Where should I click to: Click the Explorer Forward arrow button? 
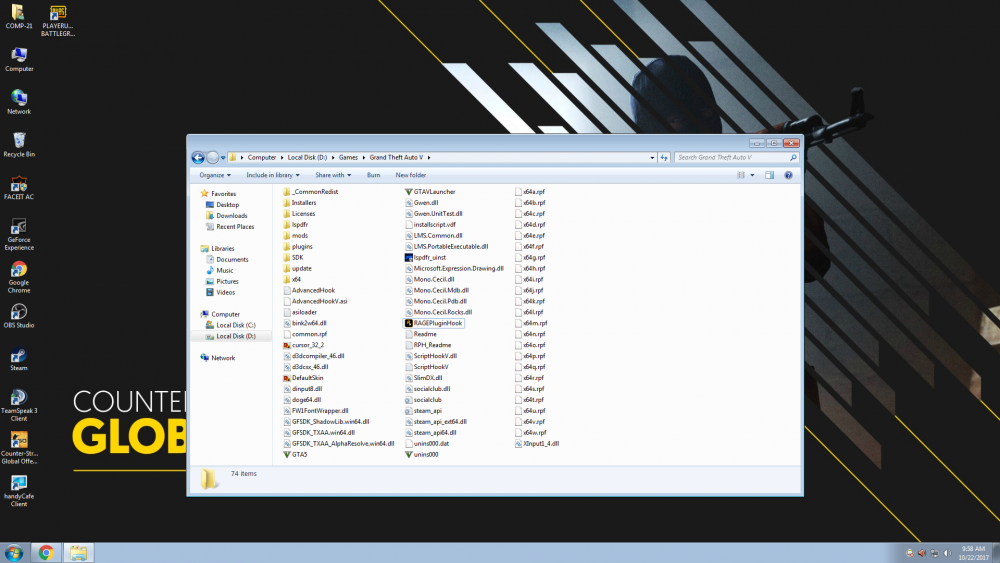click(212, 157)
